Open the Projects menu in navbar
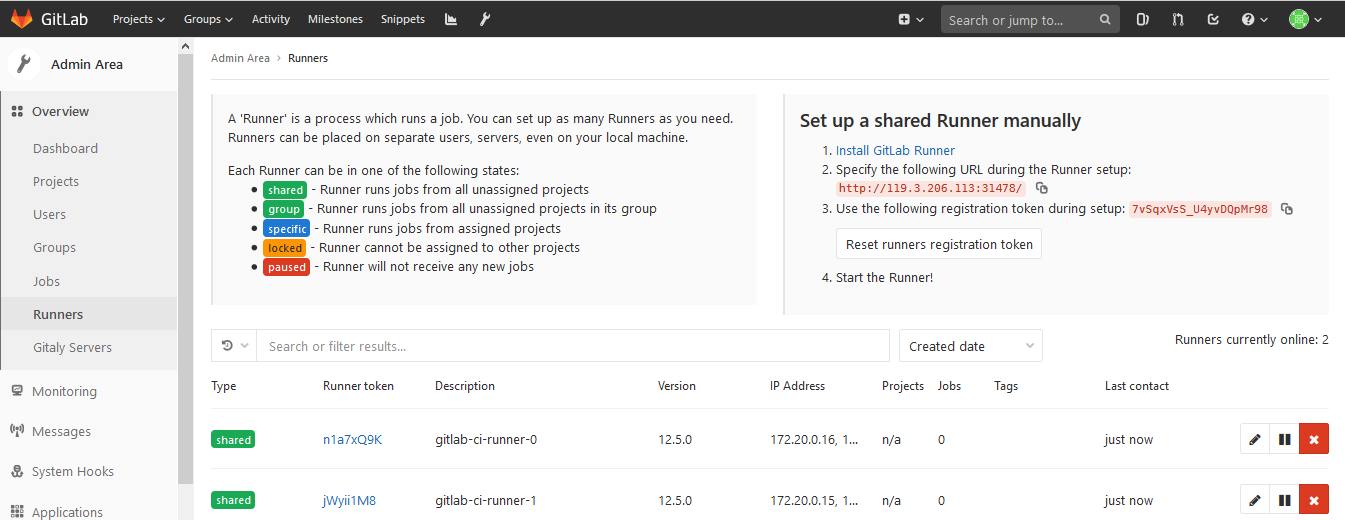The width and height of the screenshot is (1345, 520). pos(140,19)
